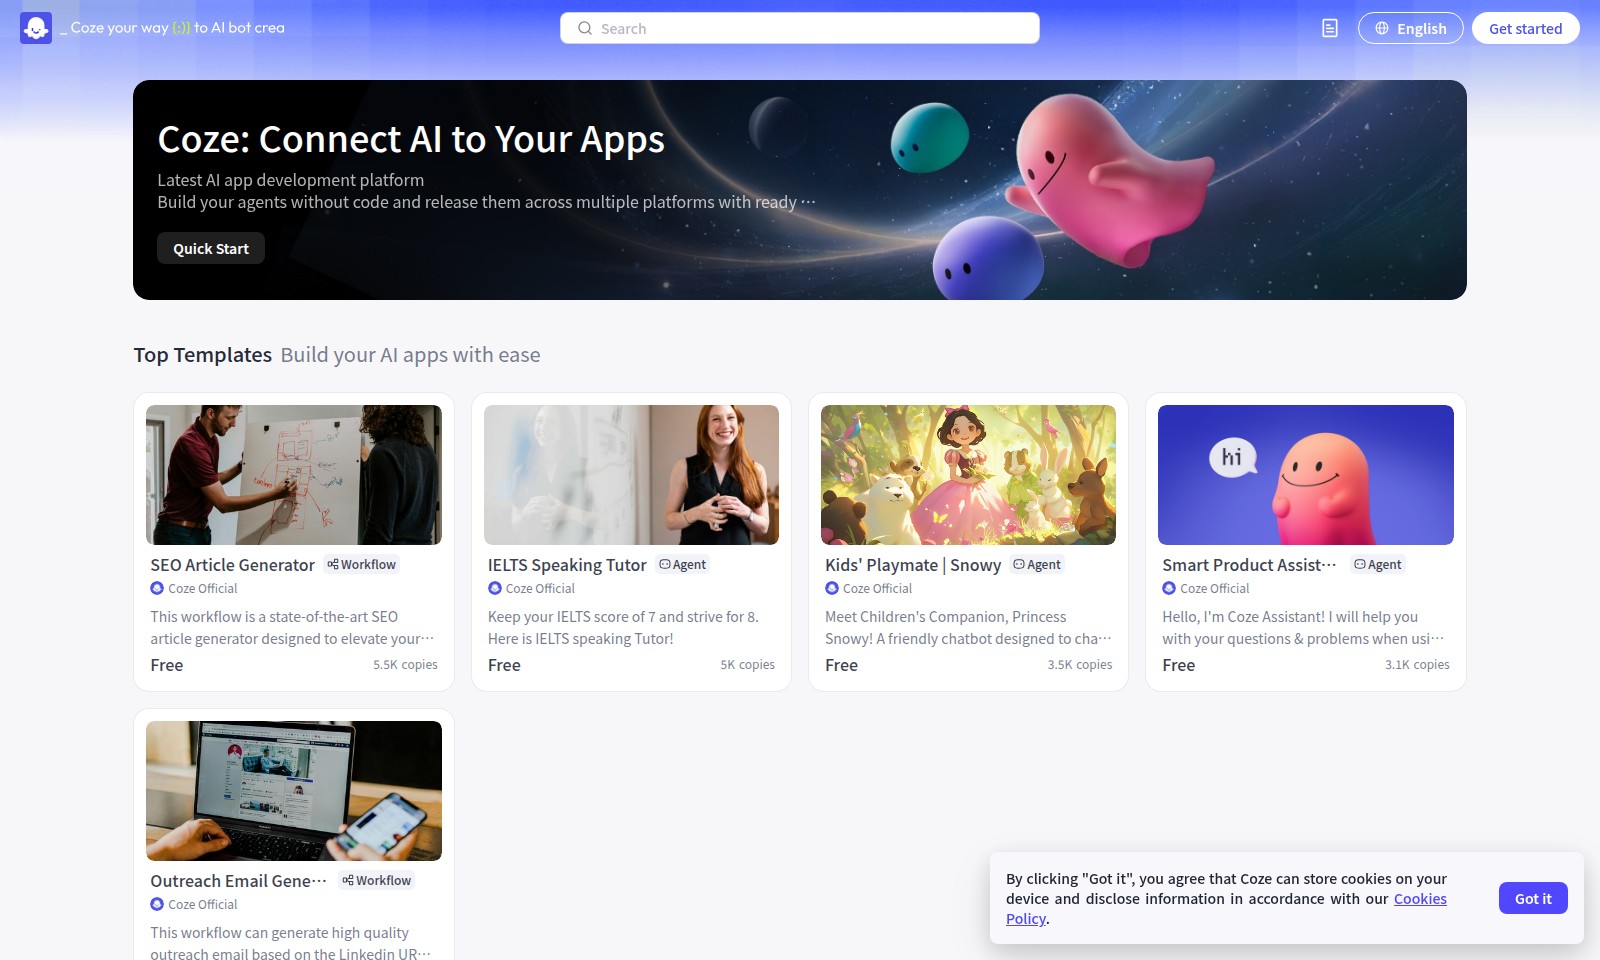This screenshot has height=960, width=1600.
Task: Click the '3.1K copies' count
Action: (x=1417, y=665)
